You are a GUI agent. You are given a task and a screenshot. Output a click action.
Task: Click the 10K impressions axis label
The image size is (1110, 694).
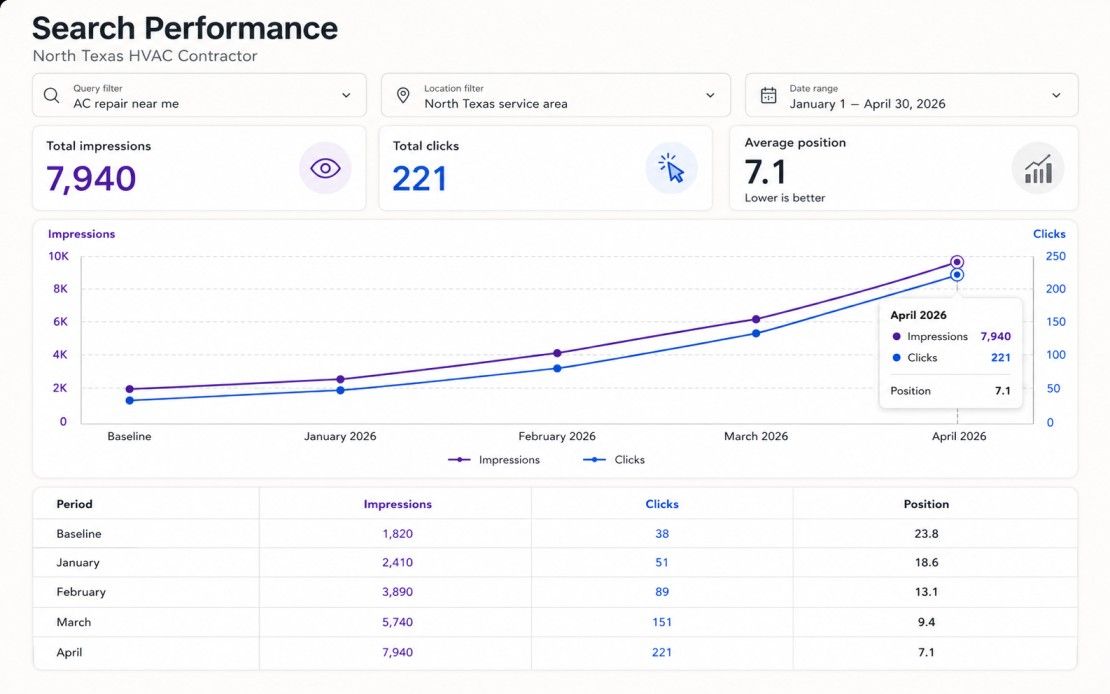tap(58, 256)
